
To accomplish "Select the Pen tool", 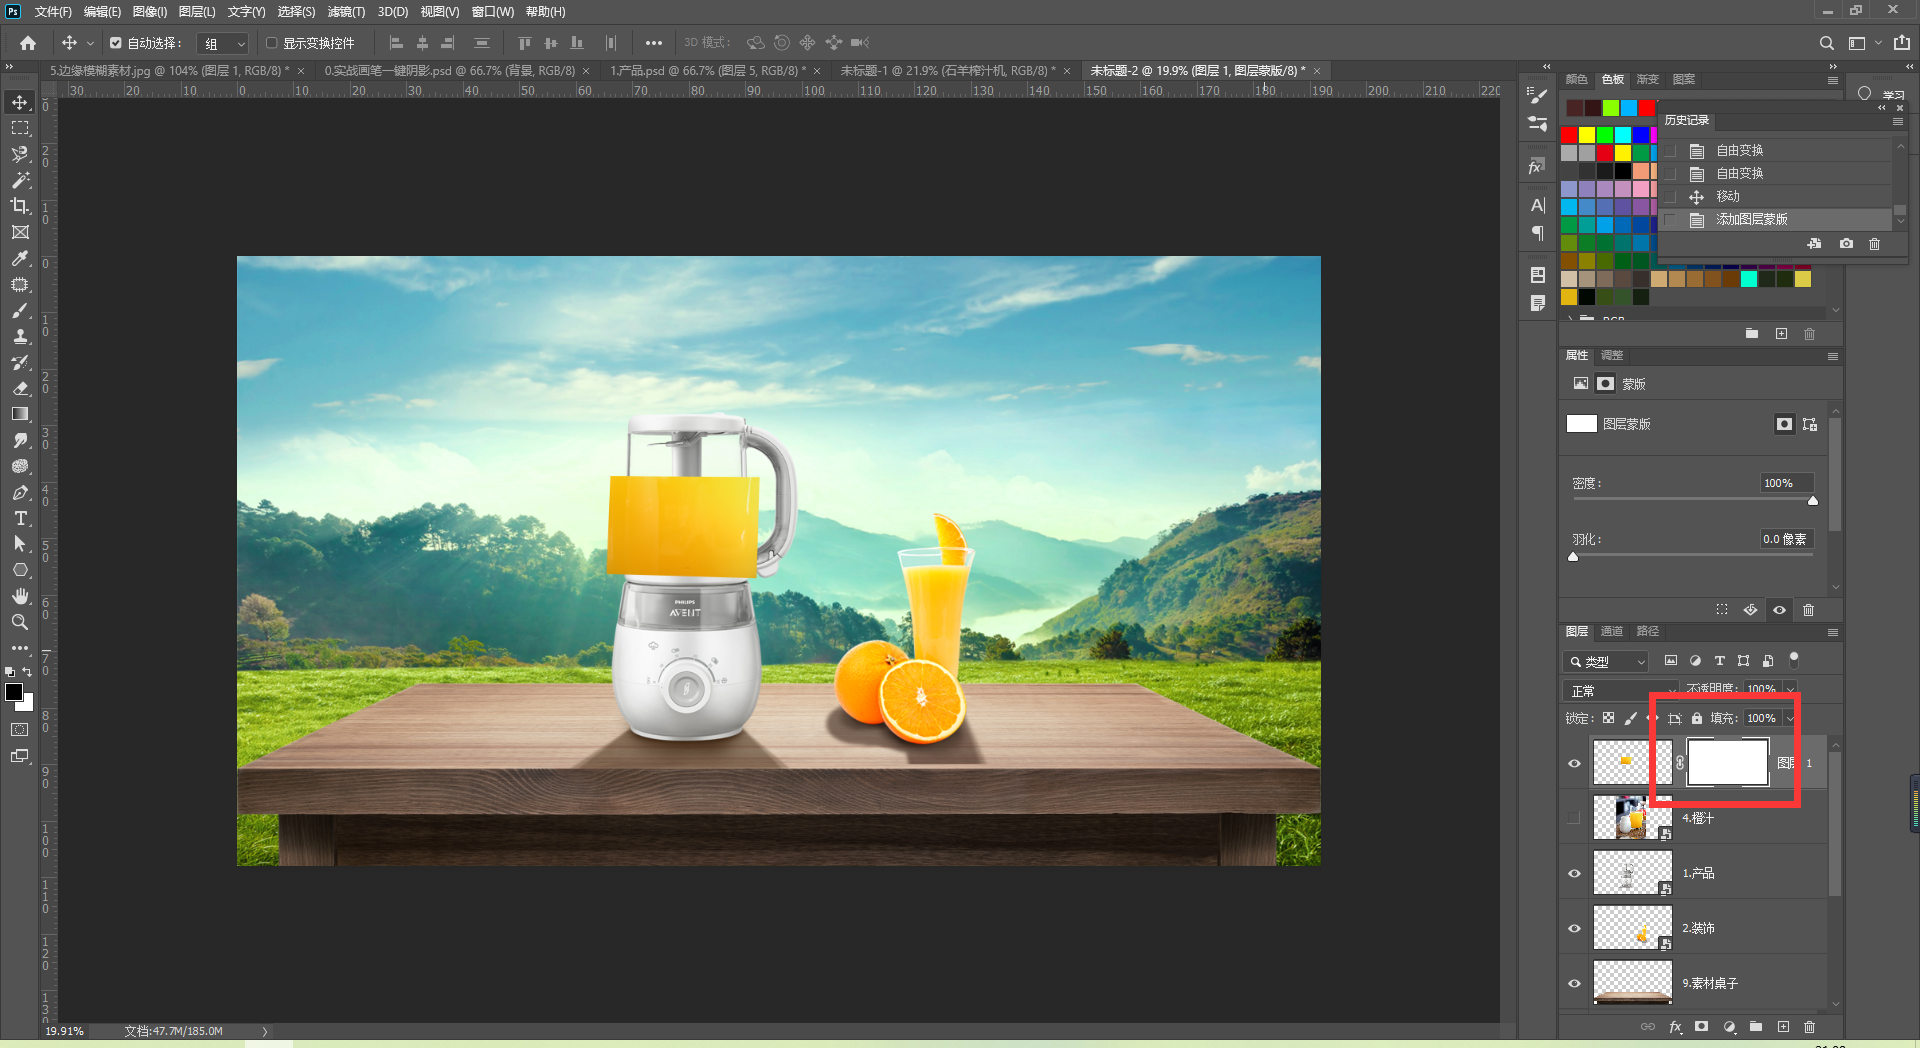I will [20, 492].
